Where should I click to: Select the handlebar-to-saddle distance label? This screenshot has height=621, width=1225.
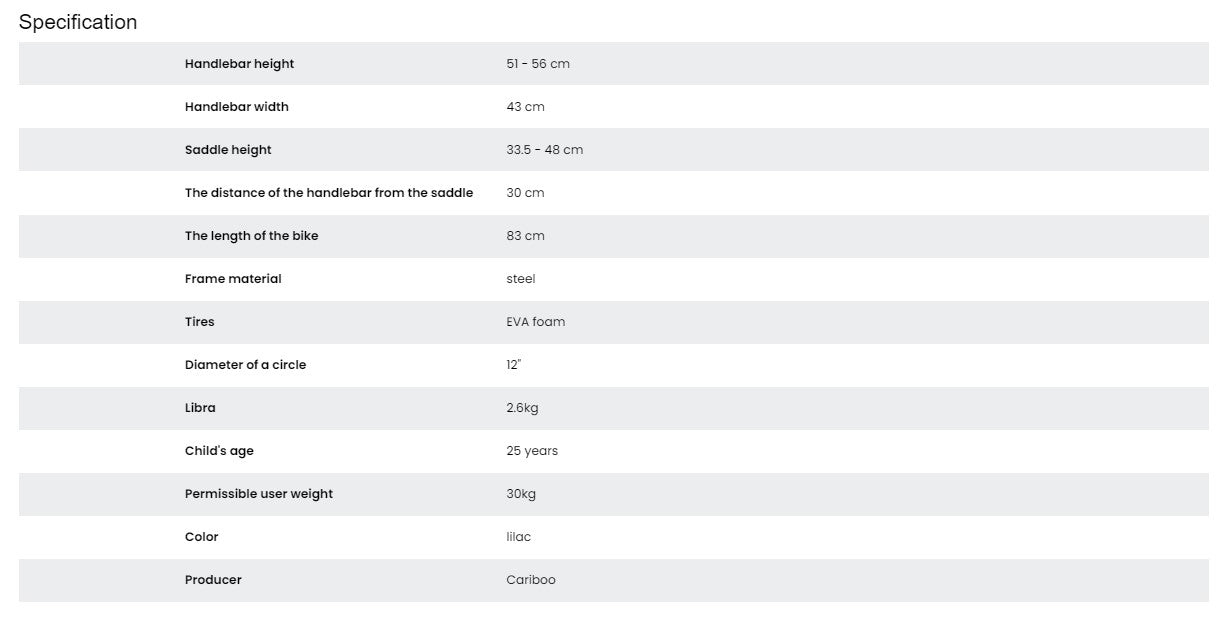328,193
